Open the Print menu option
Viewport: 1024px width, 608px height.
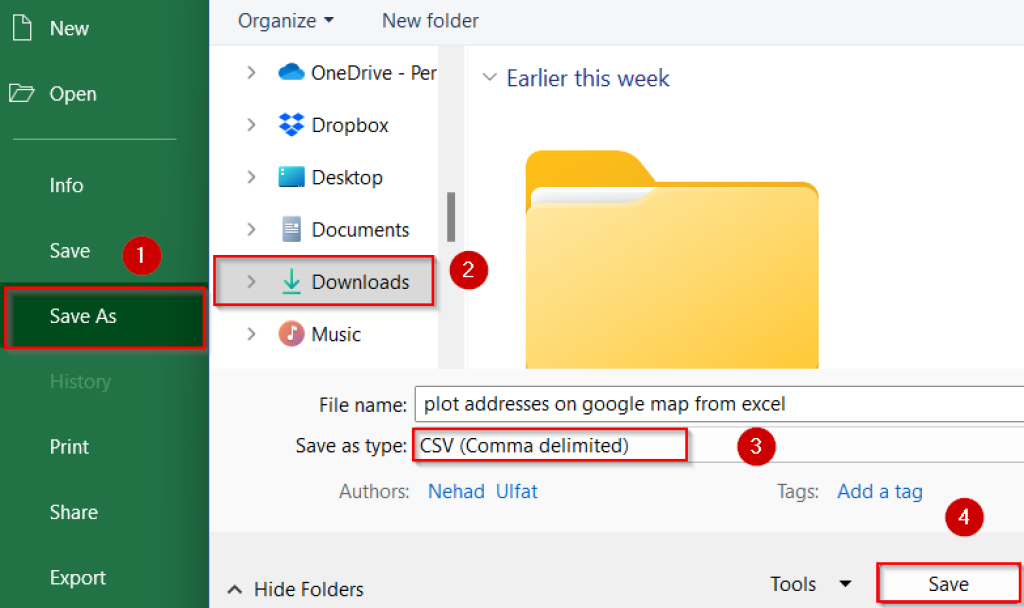(68, 447)
